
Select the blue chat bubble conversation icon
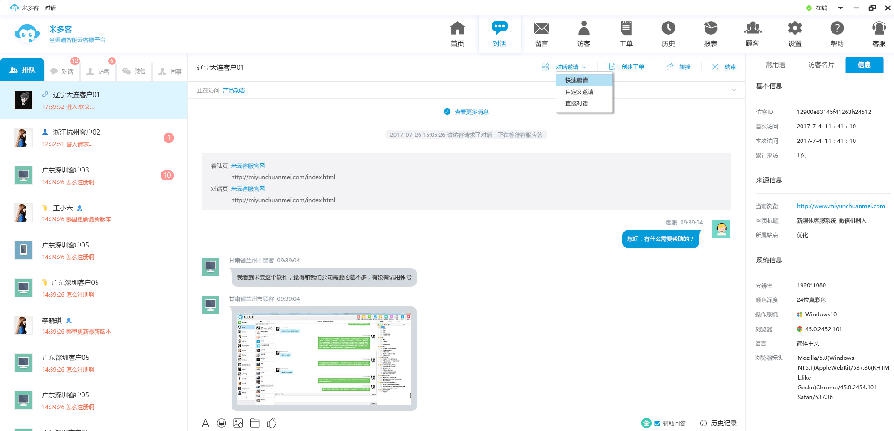point(499,28)
